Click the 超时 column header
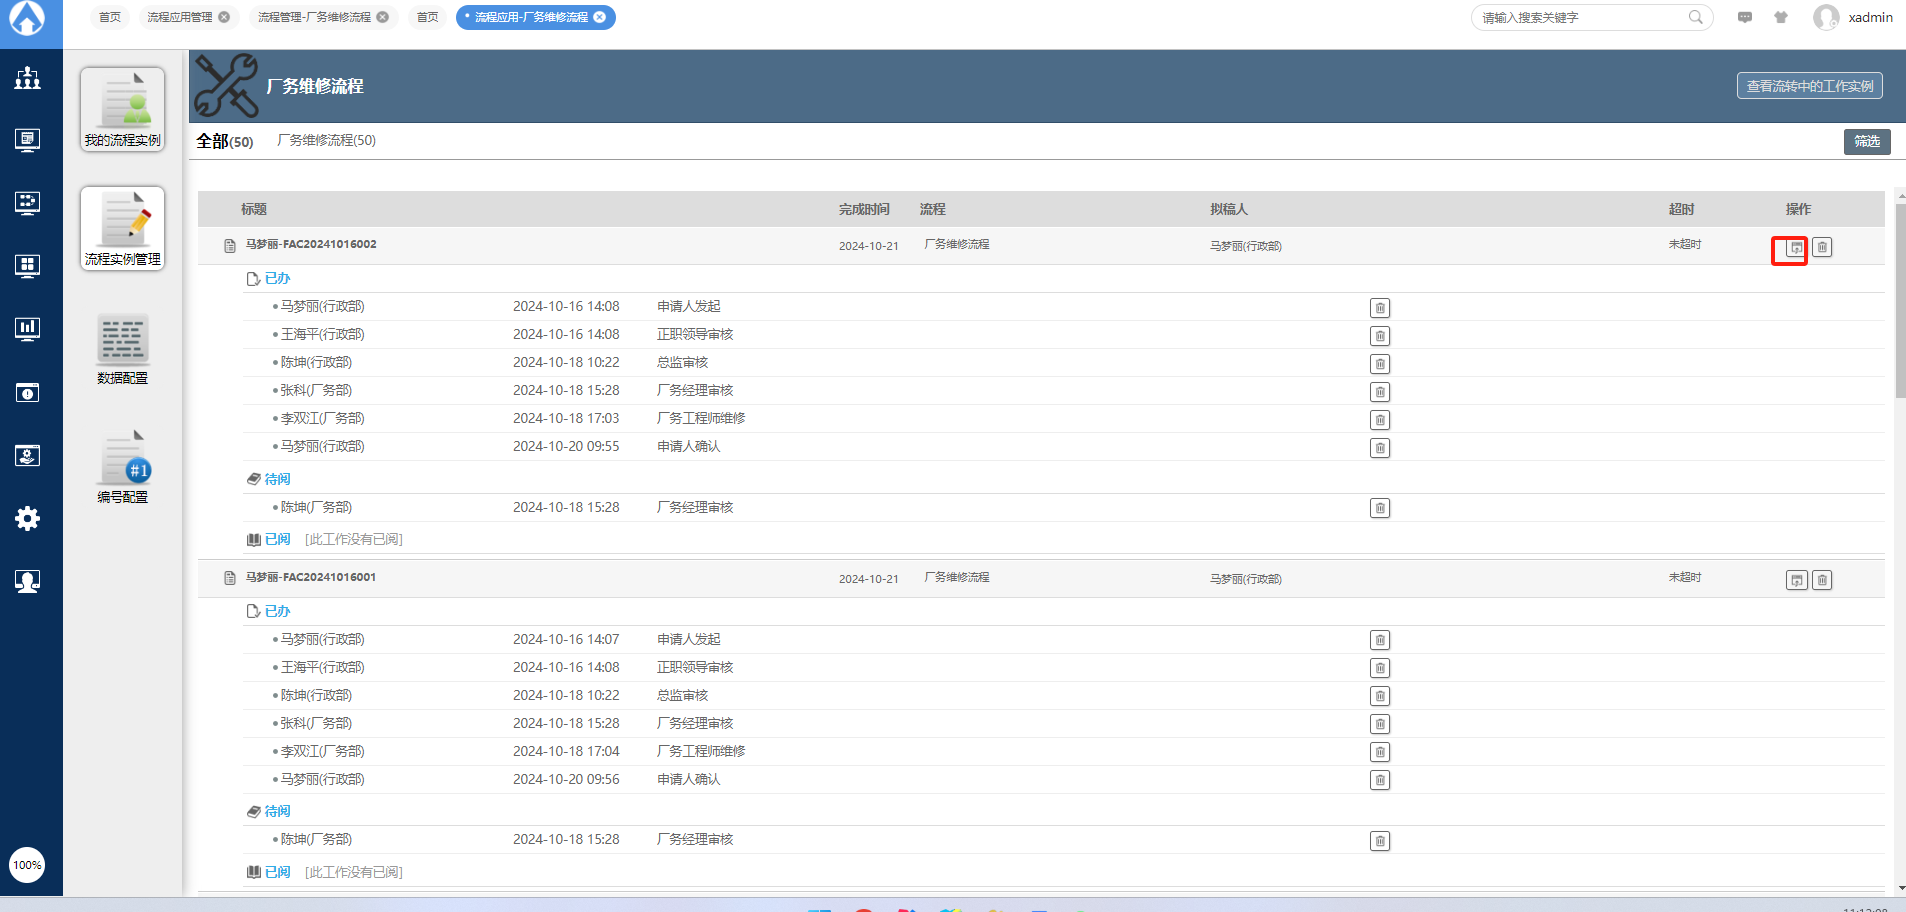 pyautogui.click(x=1681, y=209)
